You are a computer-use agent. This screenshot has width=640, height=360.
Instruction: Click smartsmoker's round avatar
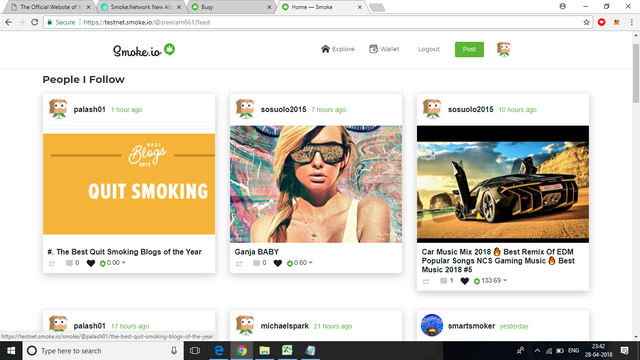(432, 325)
